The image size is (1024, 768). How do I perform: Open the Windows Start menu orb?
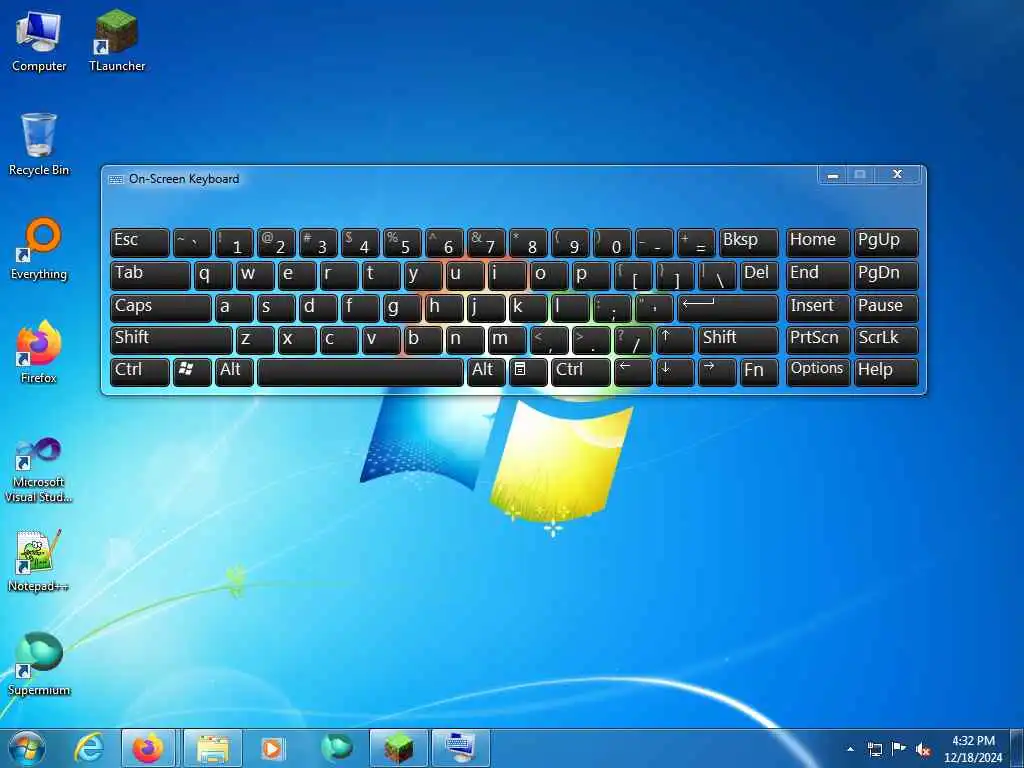click(x=27, y=748)
